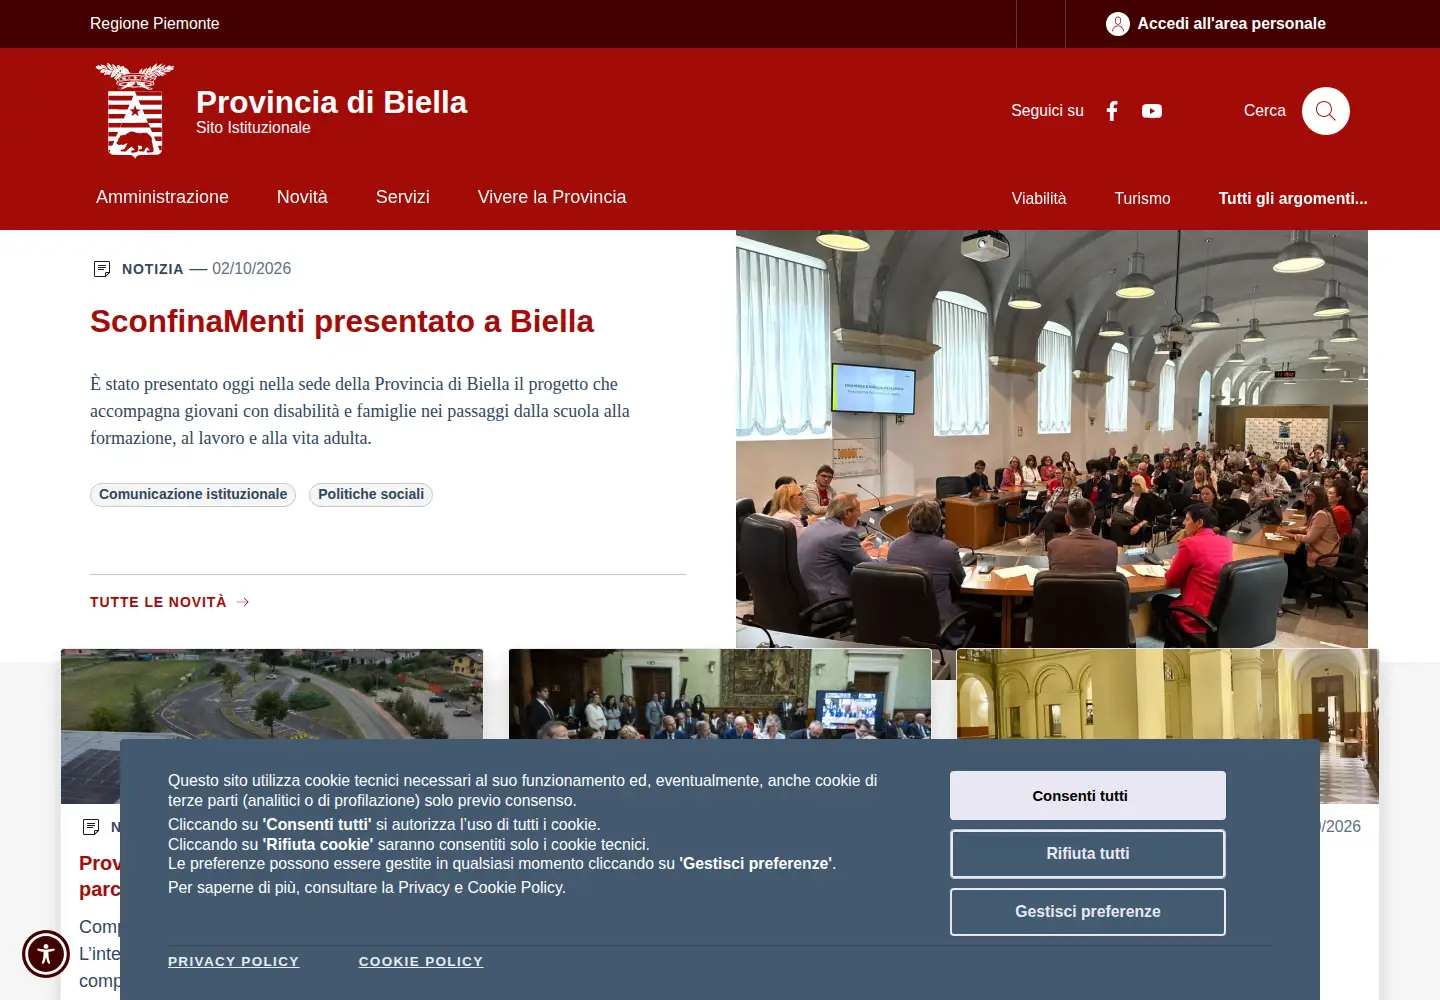
Task: Open the Provincia di Biella Facebook page icon
Action: (x=1112, y=111)
